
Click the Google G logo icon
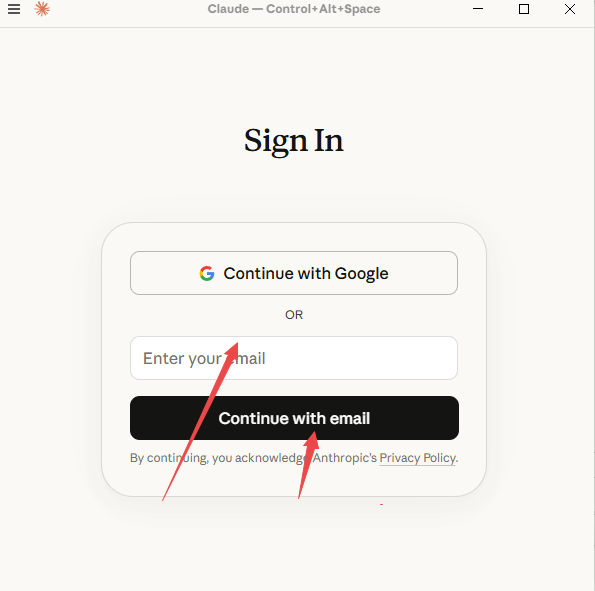(207, 273)
